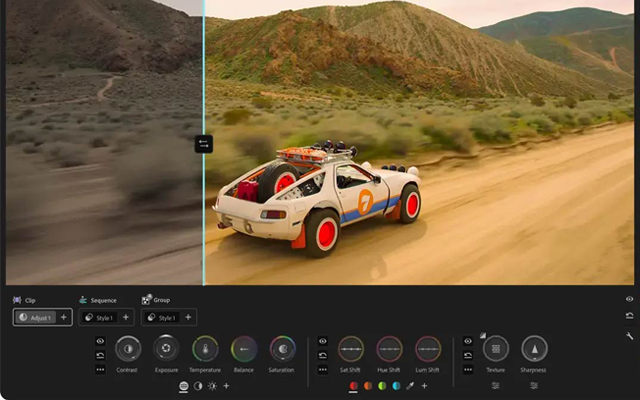The height and width of the screenshot is (400, 640).
Task: Select the Sequence tab
Action: 98,300
